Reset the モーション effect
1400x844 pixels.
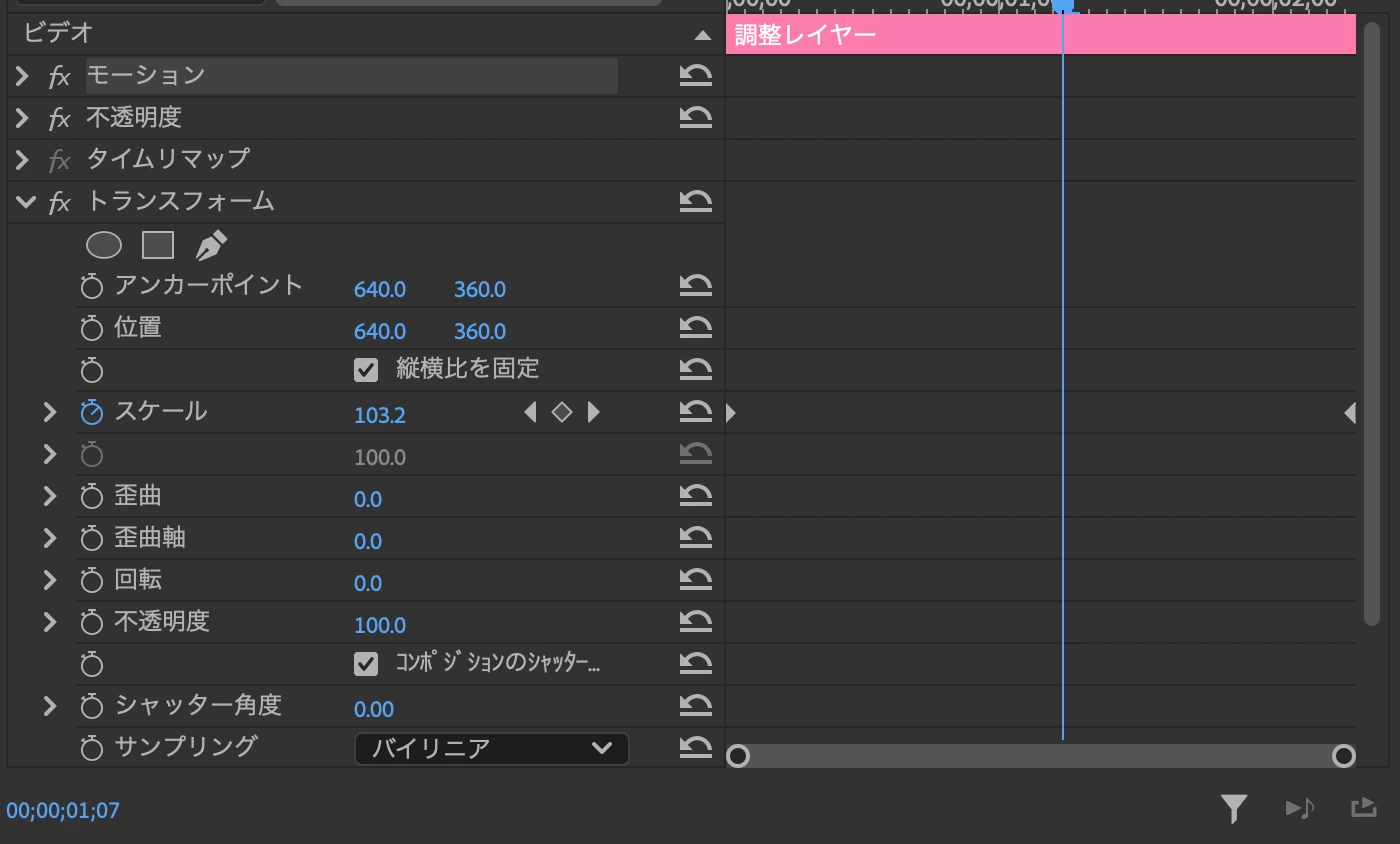tap(695, 76)
